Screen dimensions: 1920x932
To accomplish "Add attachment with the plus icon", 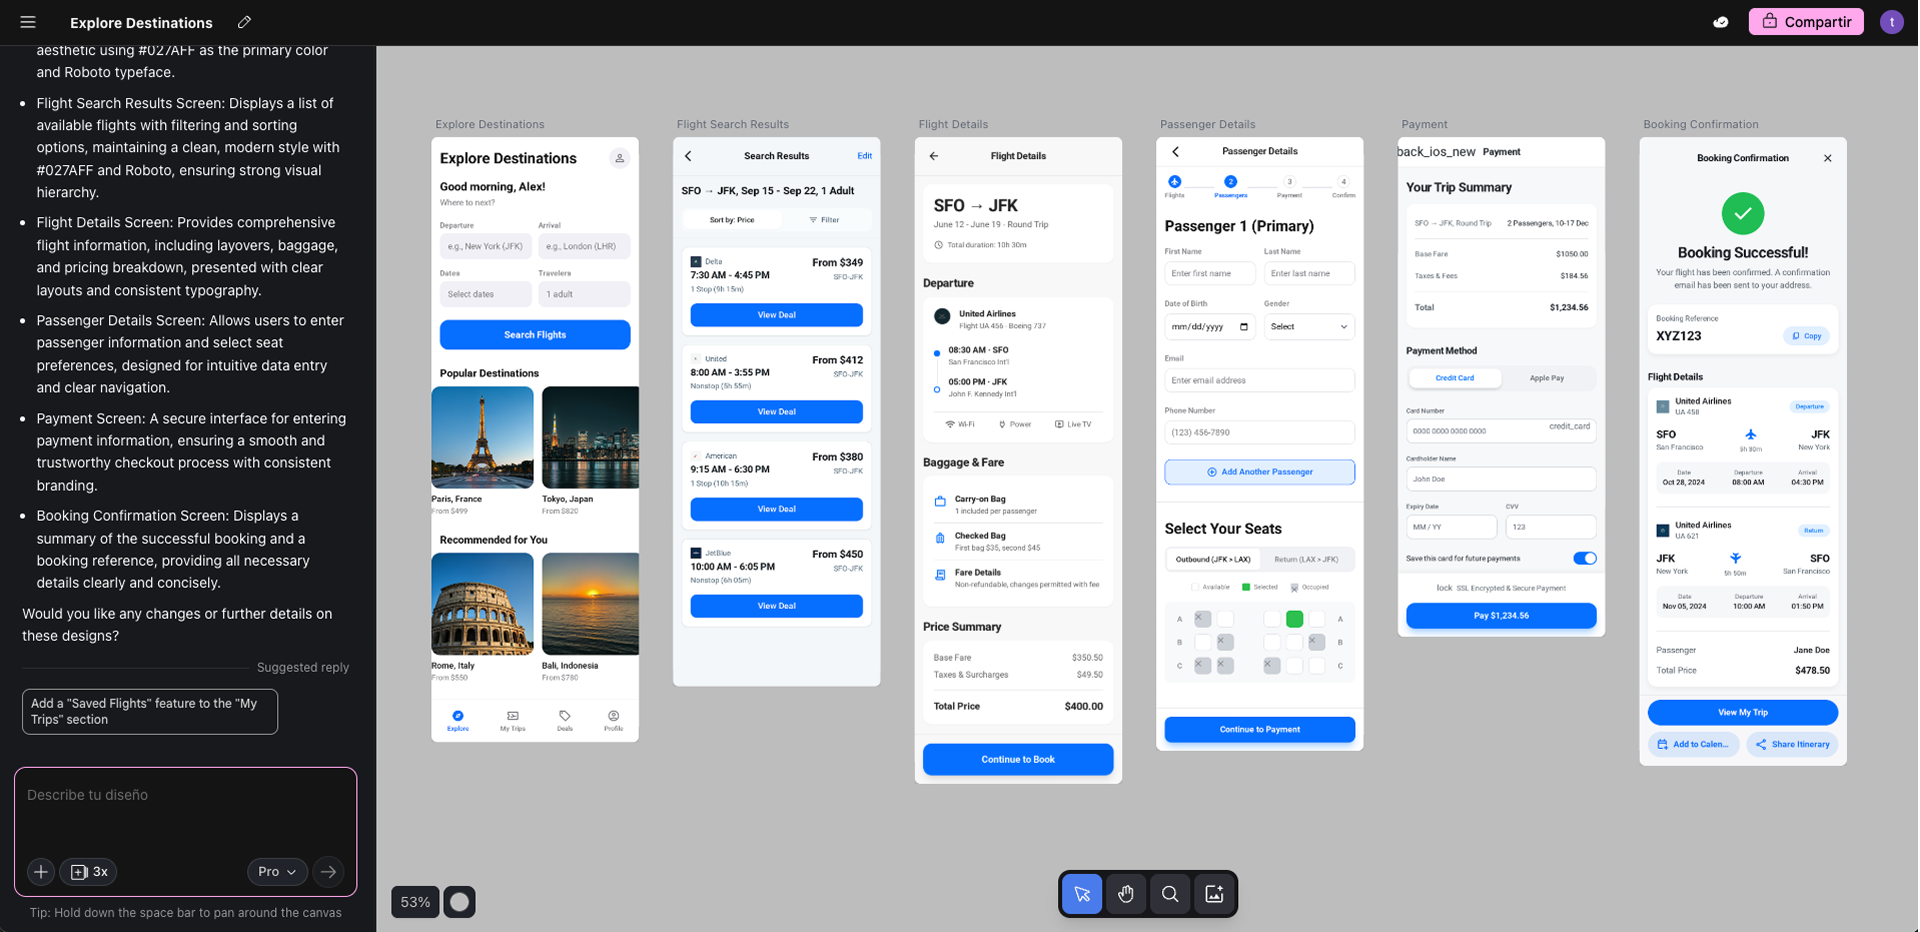I will tap(41, 872).
